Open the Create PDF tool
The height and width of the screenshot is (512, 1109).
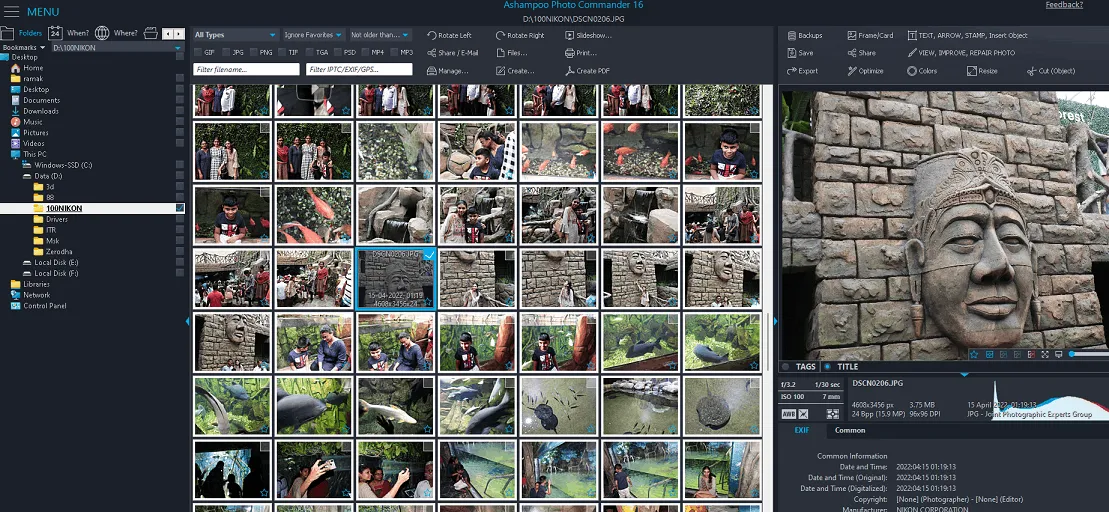[570, 71]
